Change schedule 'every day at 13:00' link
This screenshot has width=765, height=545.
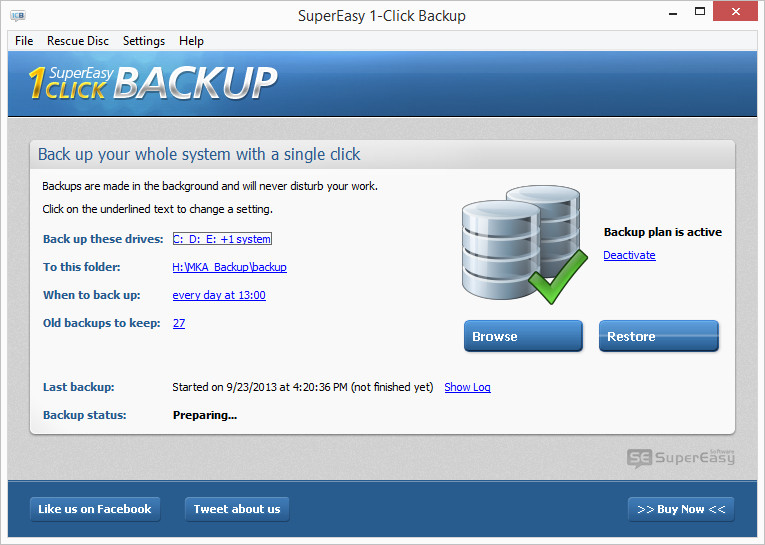pyautogui.click(x=219, y=295)
